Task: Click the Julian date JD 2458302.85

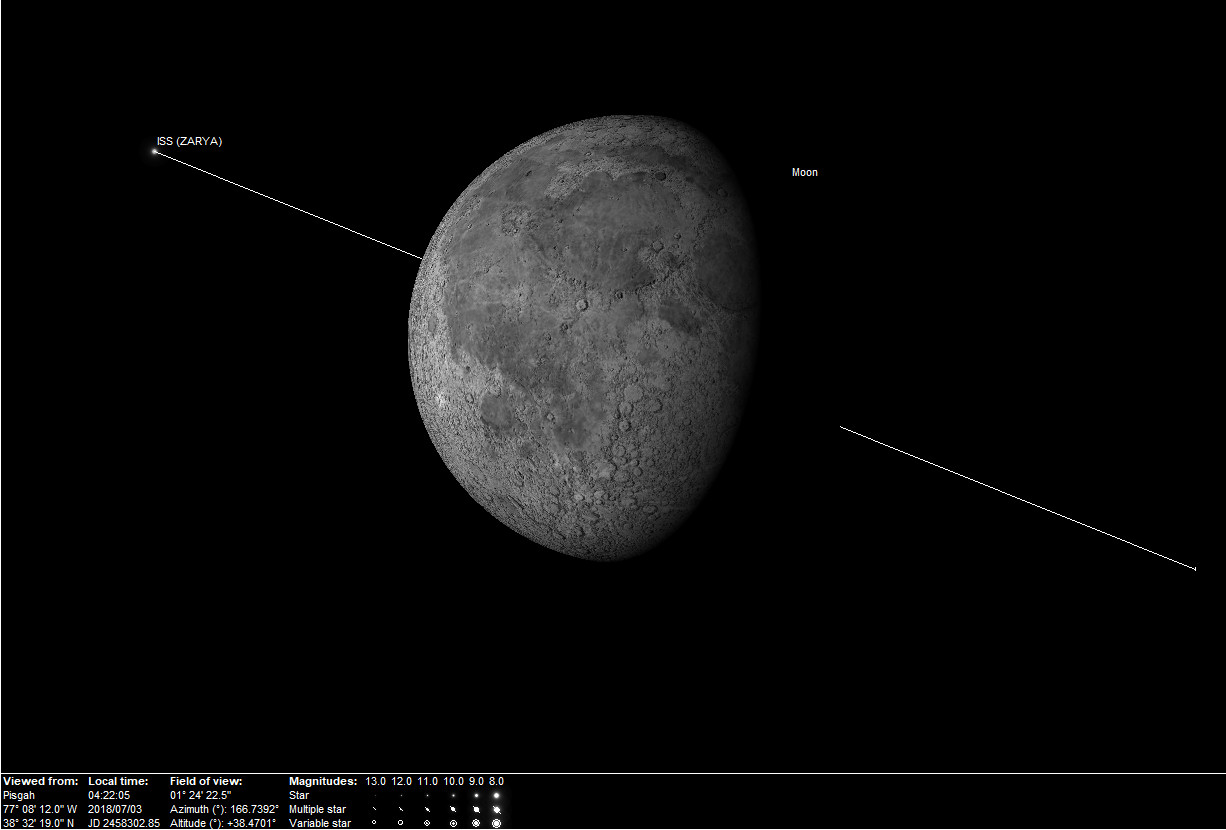Action: pyautogui.click(x=123, y=823)
